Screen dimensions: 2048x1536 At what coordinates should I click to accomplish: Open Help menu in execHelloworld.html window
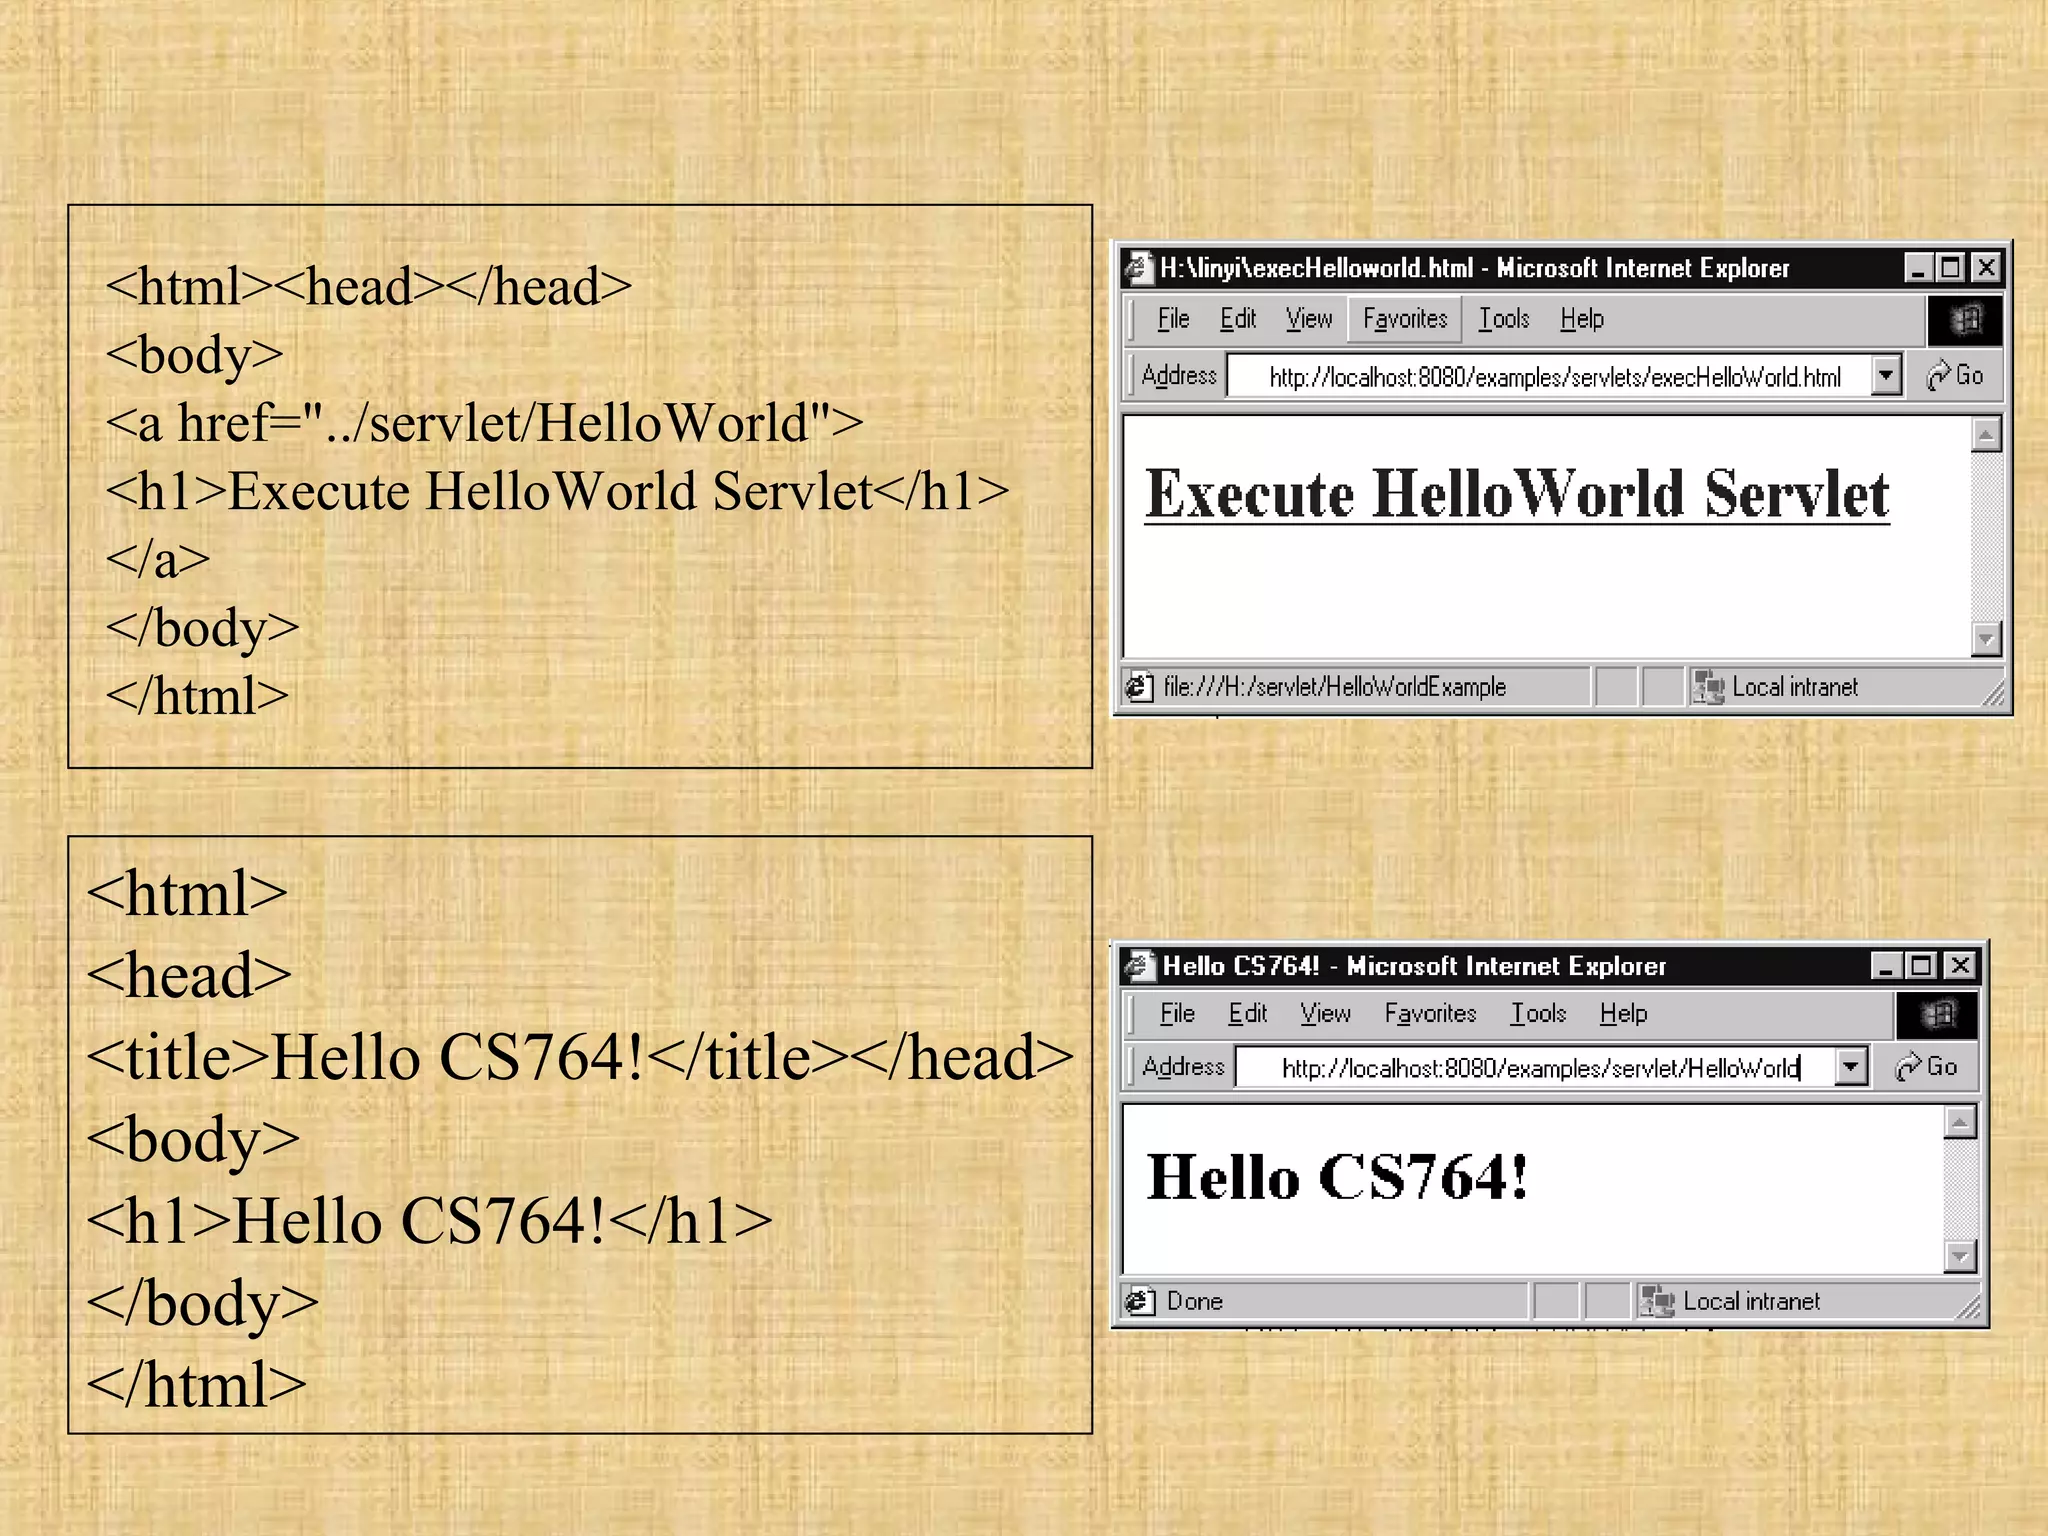point(1582,319)
